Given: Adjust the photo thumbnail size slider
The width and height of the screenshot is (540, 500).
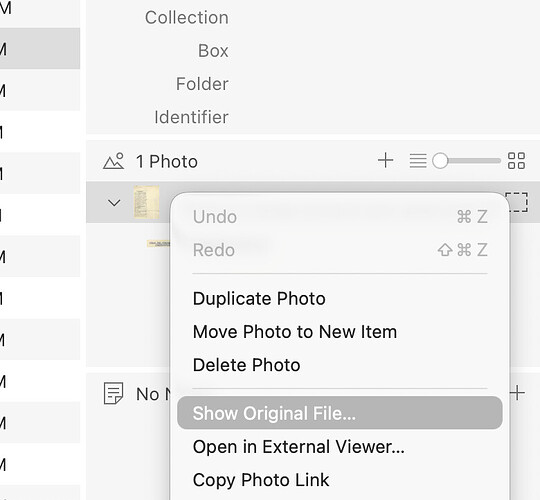Looking at the screenshot, I should point(467,161).
